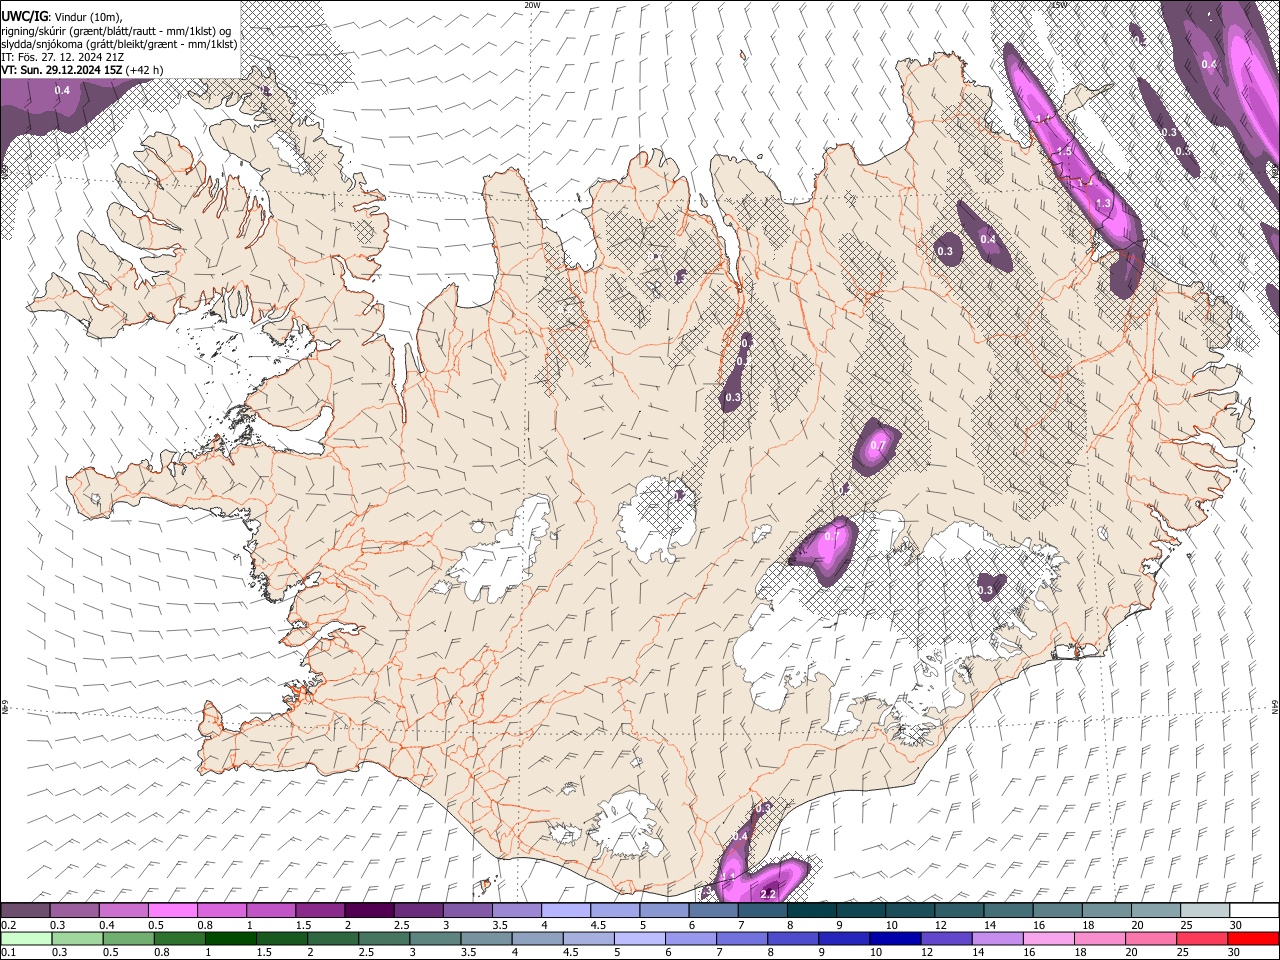Select the magenta 0.8–1 snow legend swatch
1280x960 pixels.
pos(221,911)
